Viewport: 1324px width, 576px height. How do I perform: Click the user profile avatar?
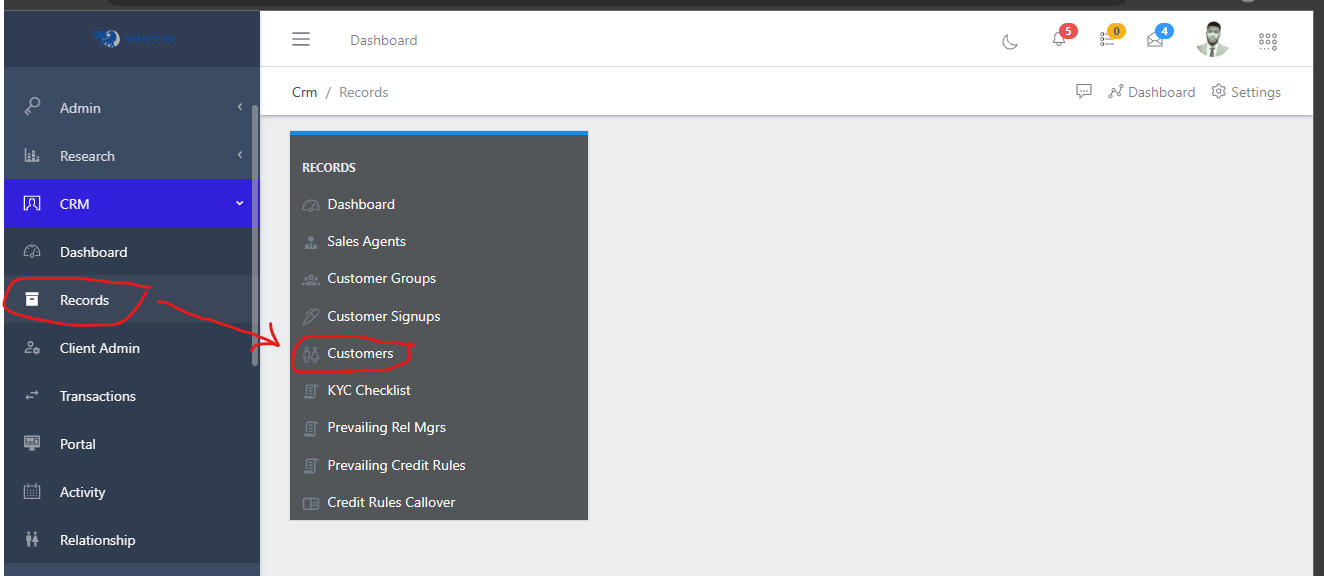click(x=1212, y=40)
